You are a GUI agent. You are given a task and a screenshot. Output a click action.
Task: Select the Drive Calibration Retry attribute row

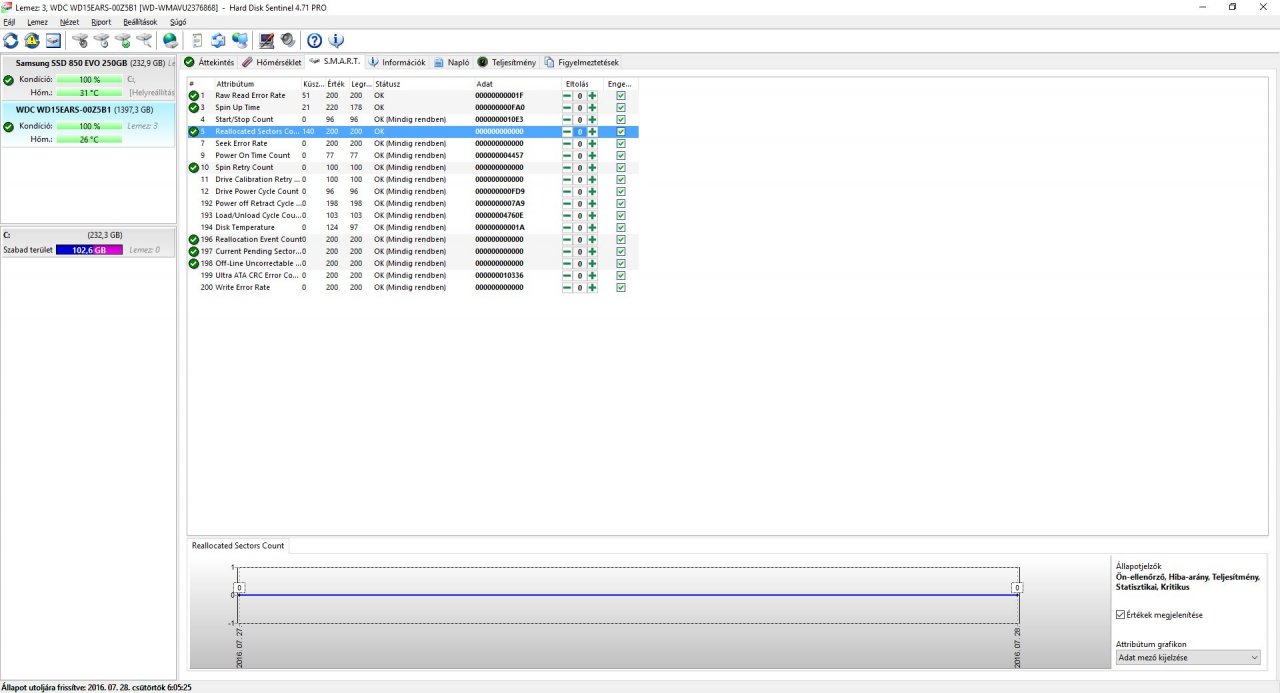[x=413, y=180]
